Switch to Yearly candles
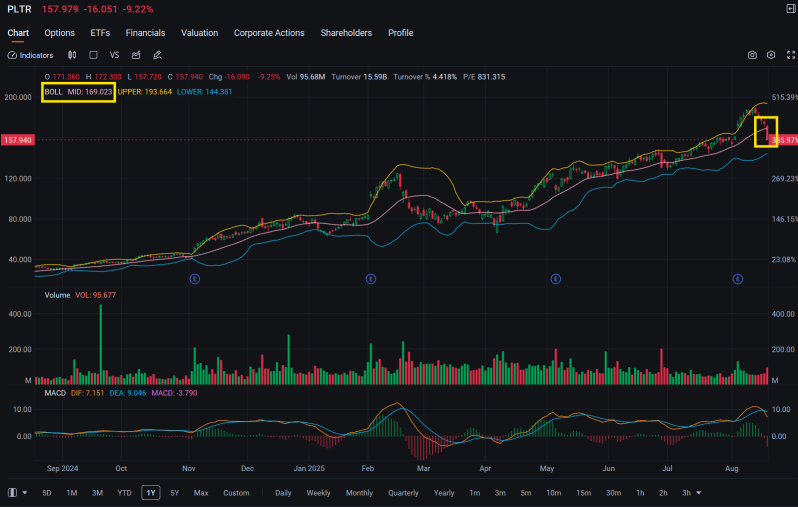Viewport: 798px width, 507px height. (444, 493)
